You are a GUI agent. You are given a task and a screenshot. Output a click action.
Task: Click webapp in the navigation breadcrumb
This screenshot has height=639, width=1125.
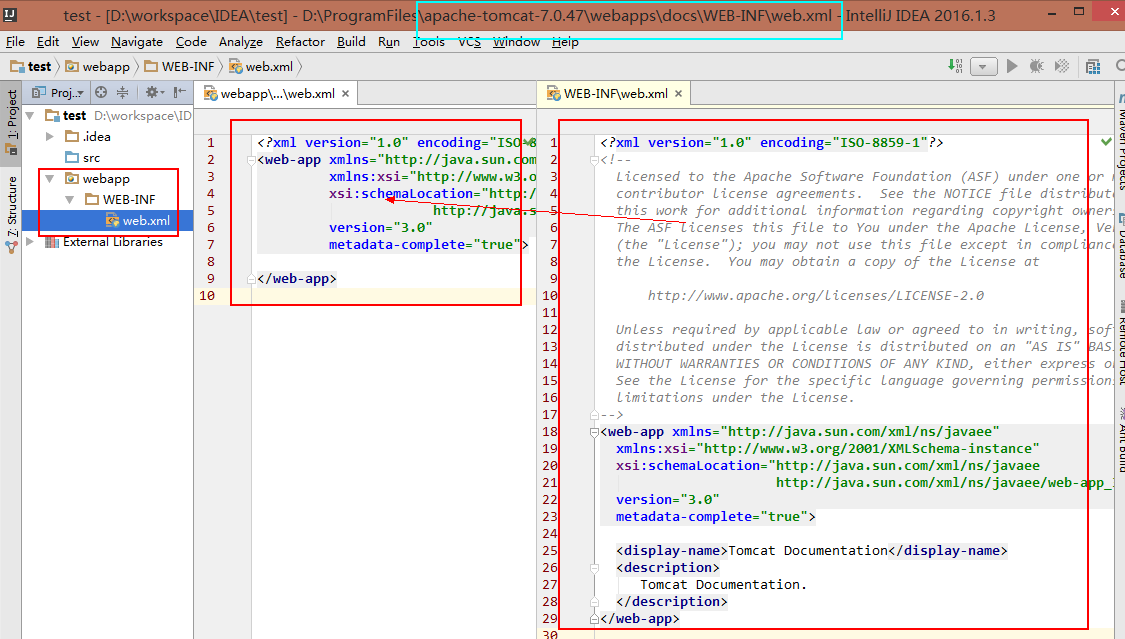coord(98,67)
